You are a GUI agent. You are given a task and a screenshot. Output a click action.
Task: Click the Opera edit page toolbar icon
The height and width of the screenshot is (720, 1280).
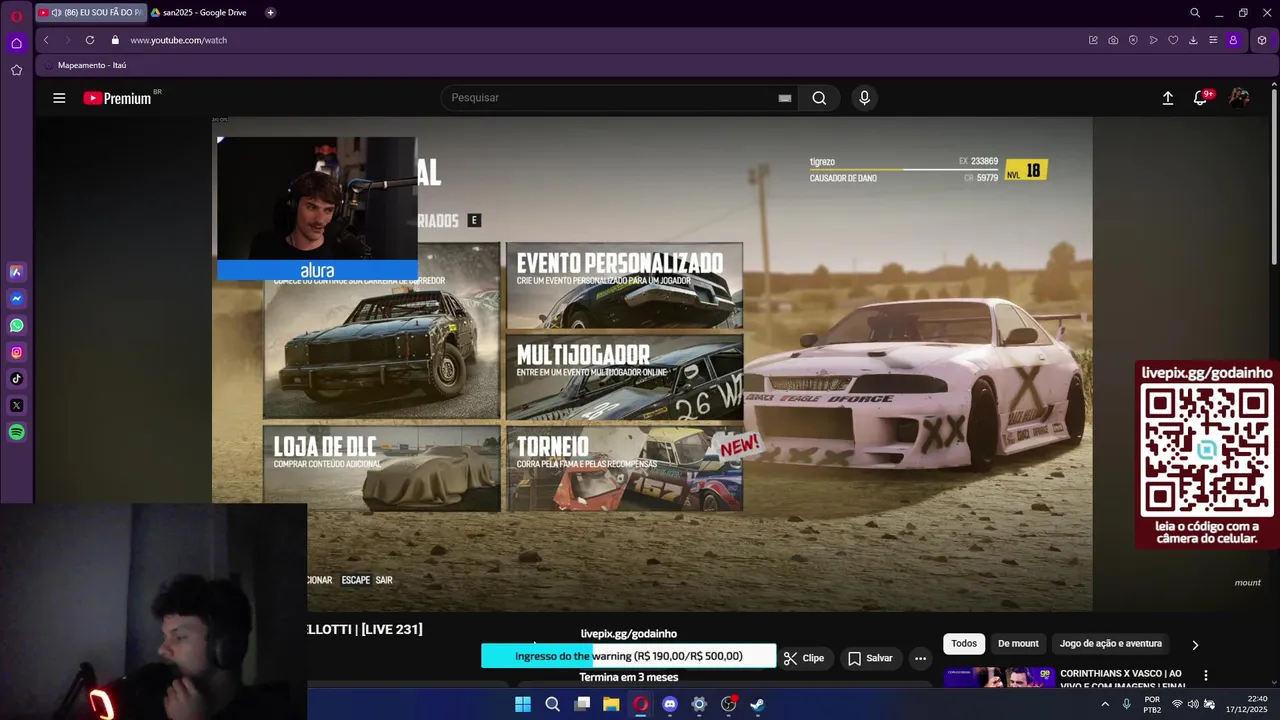coord(1093,40)
